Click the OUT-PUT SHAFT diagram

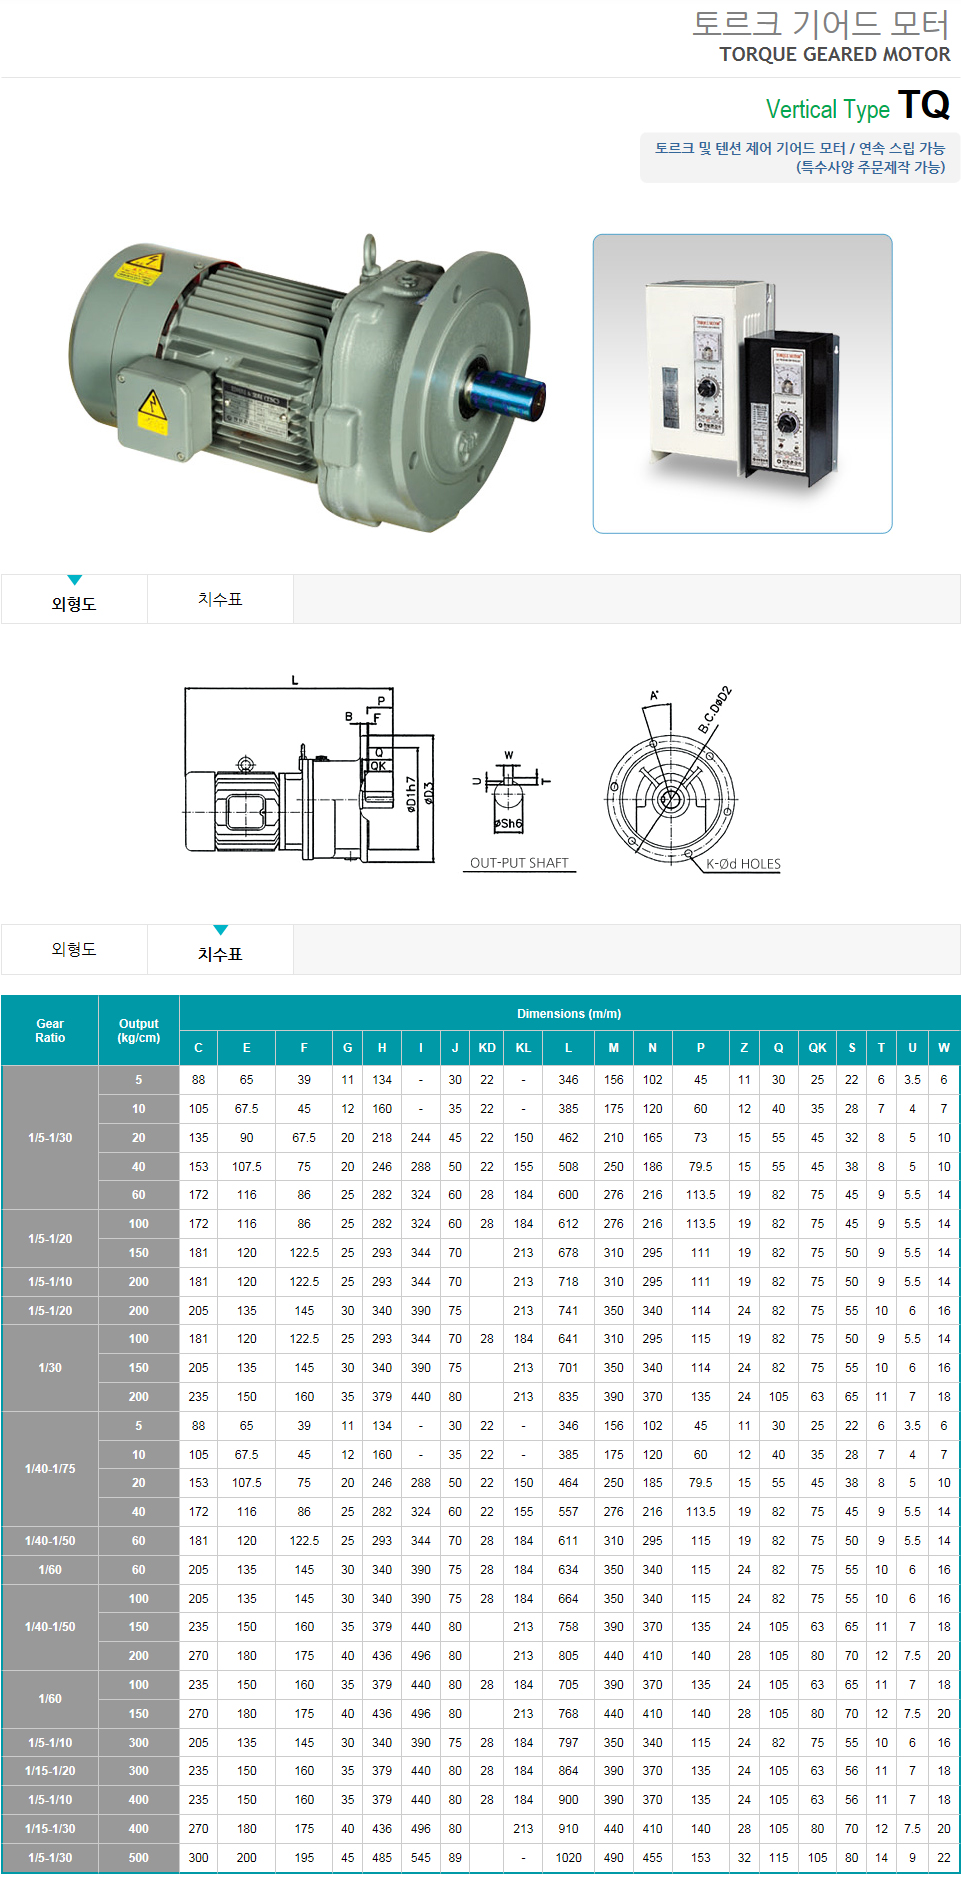[512, 800]
